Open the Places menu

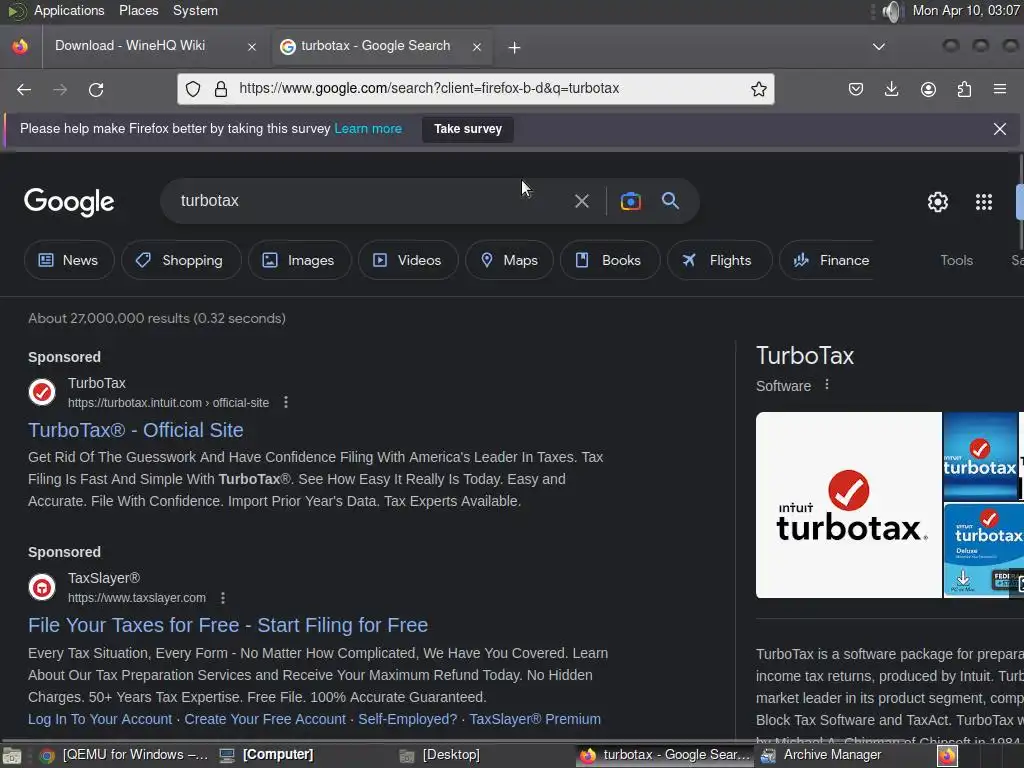(x=138, y=10)
